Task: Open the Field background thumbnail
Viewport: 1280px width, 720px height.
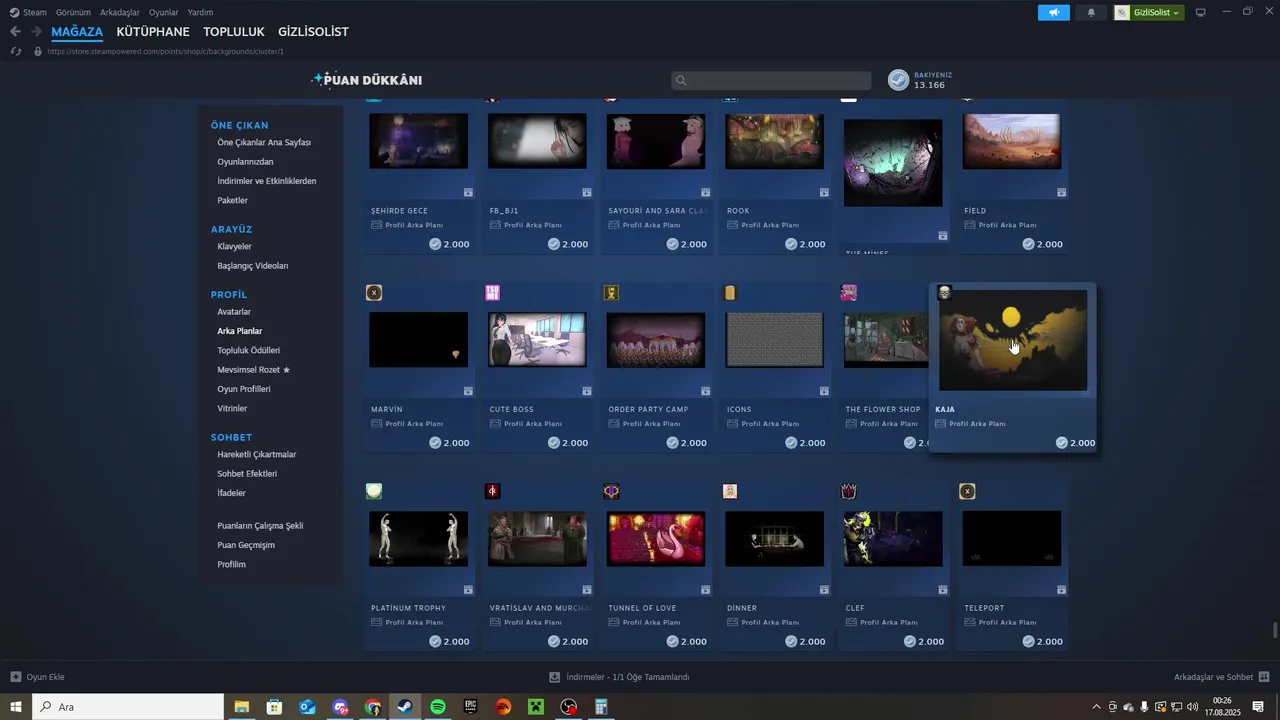Action: 1012,141
